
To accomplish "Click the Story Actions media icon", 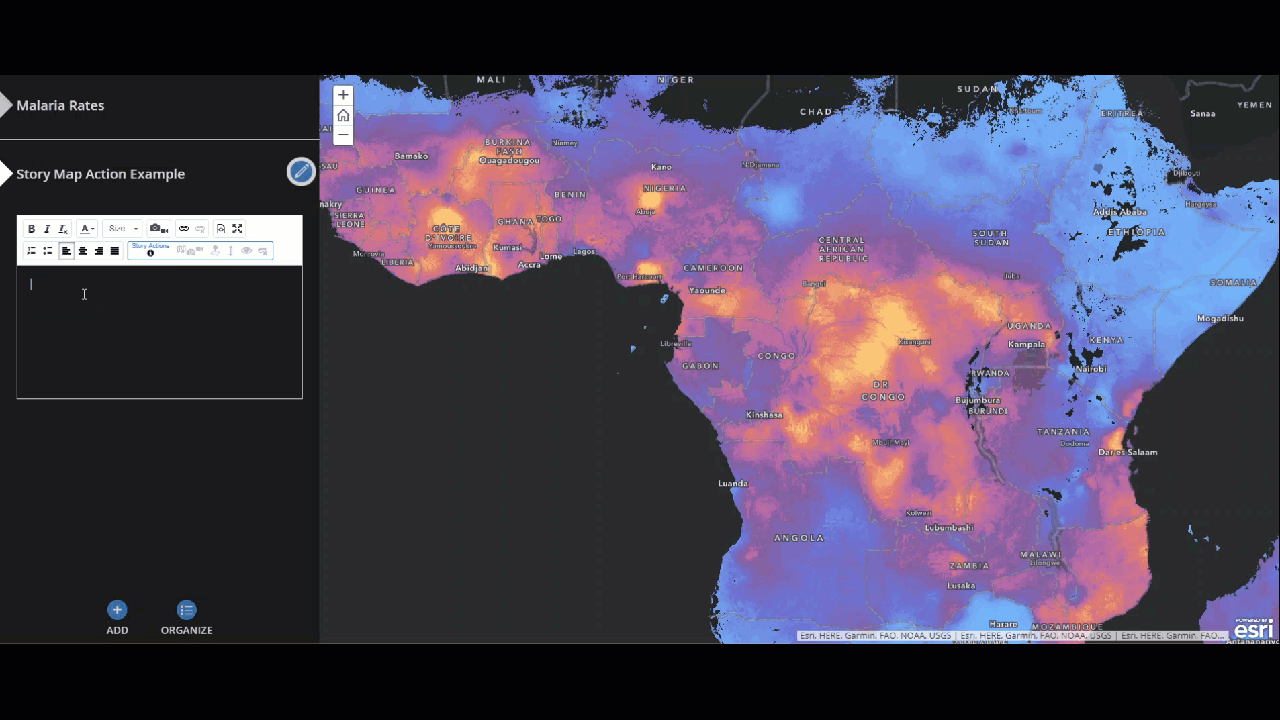I will tap(195, 251).
